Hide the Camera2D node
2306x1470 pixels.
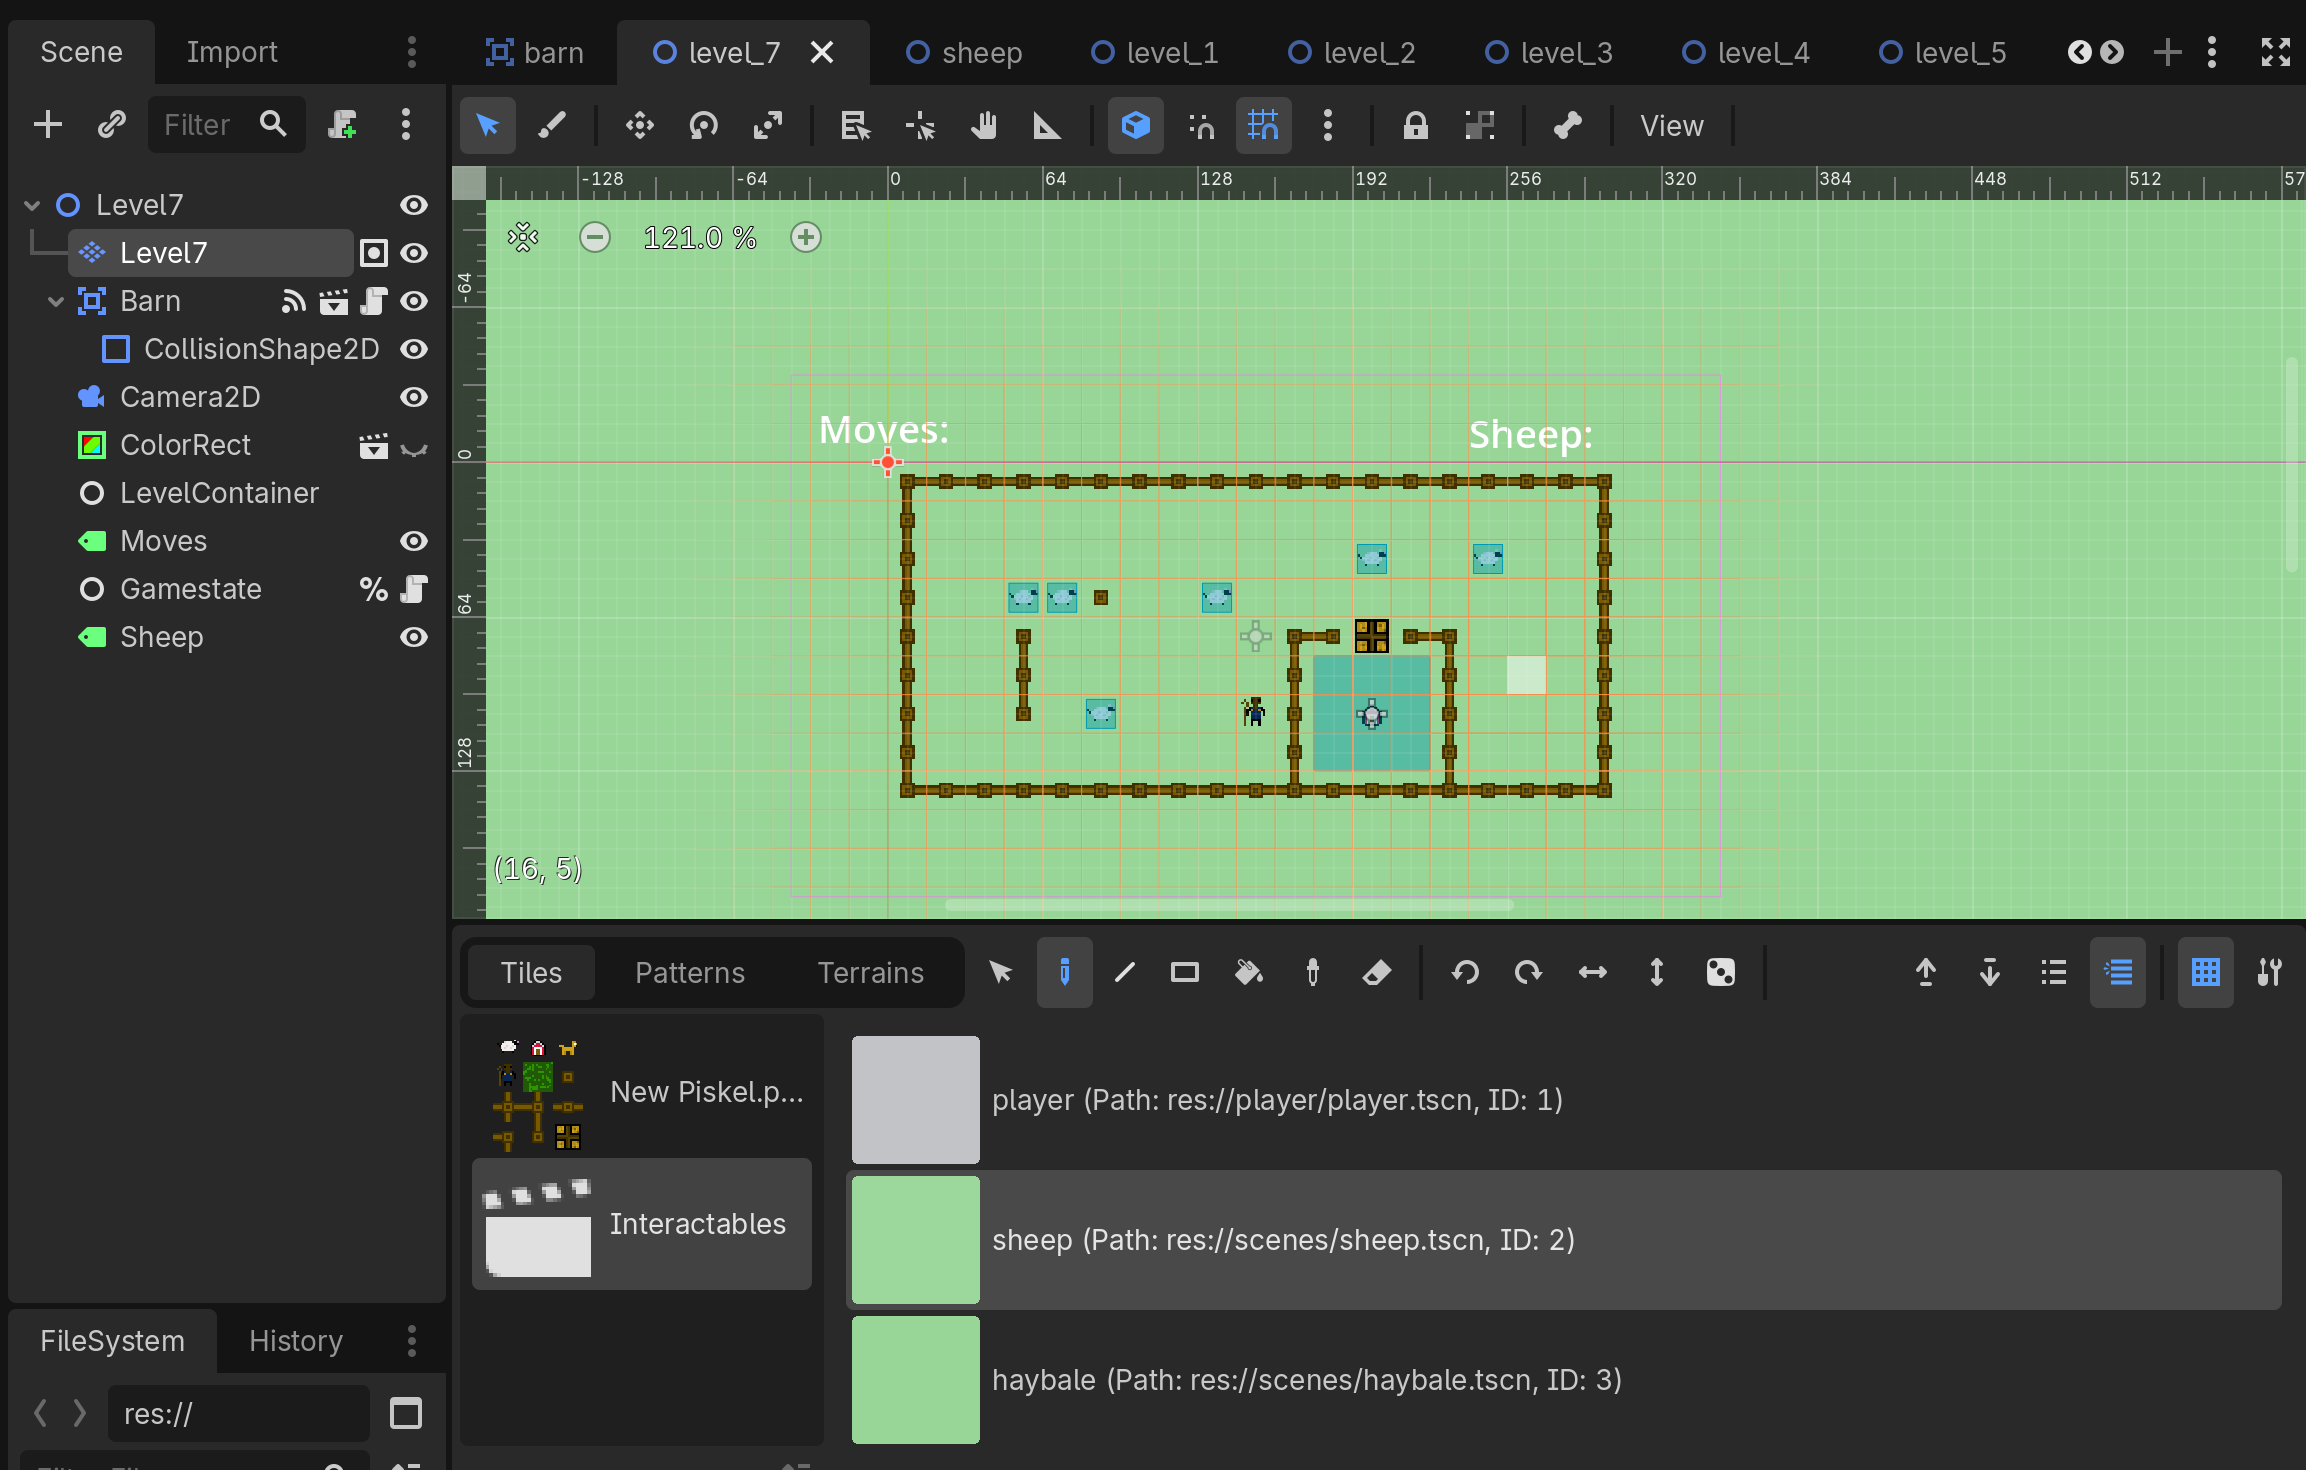tap(414, 397)
